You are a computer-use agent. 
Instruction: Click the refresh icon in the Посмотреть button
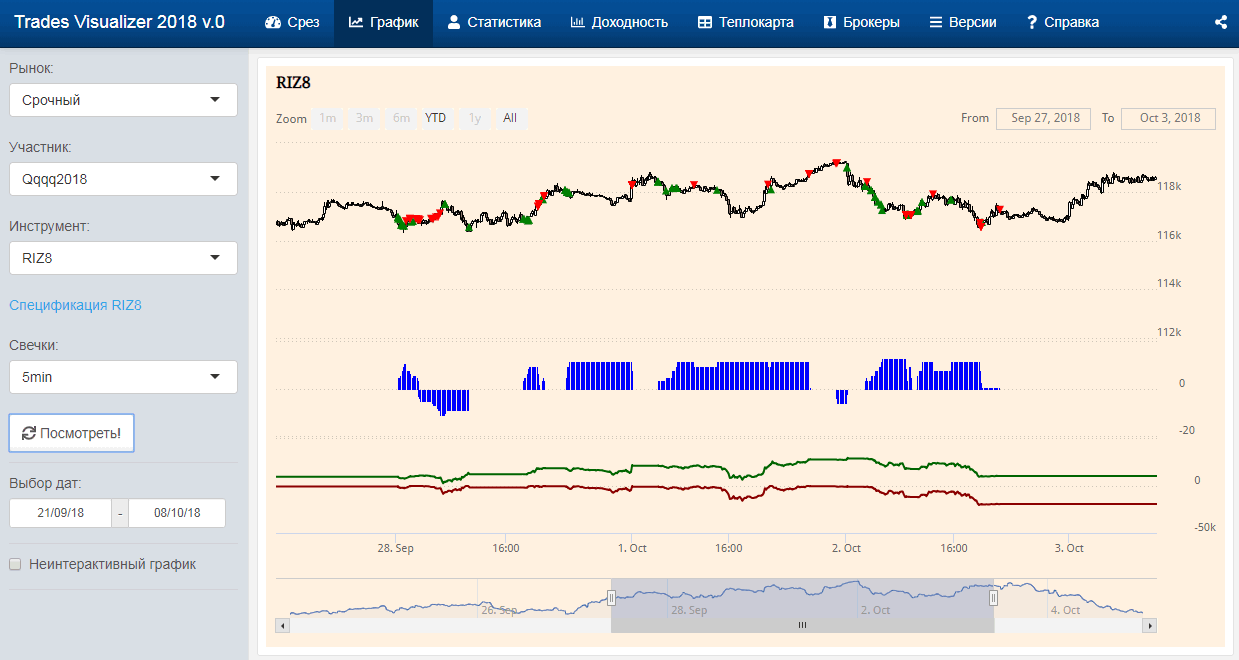click(28, 433)
